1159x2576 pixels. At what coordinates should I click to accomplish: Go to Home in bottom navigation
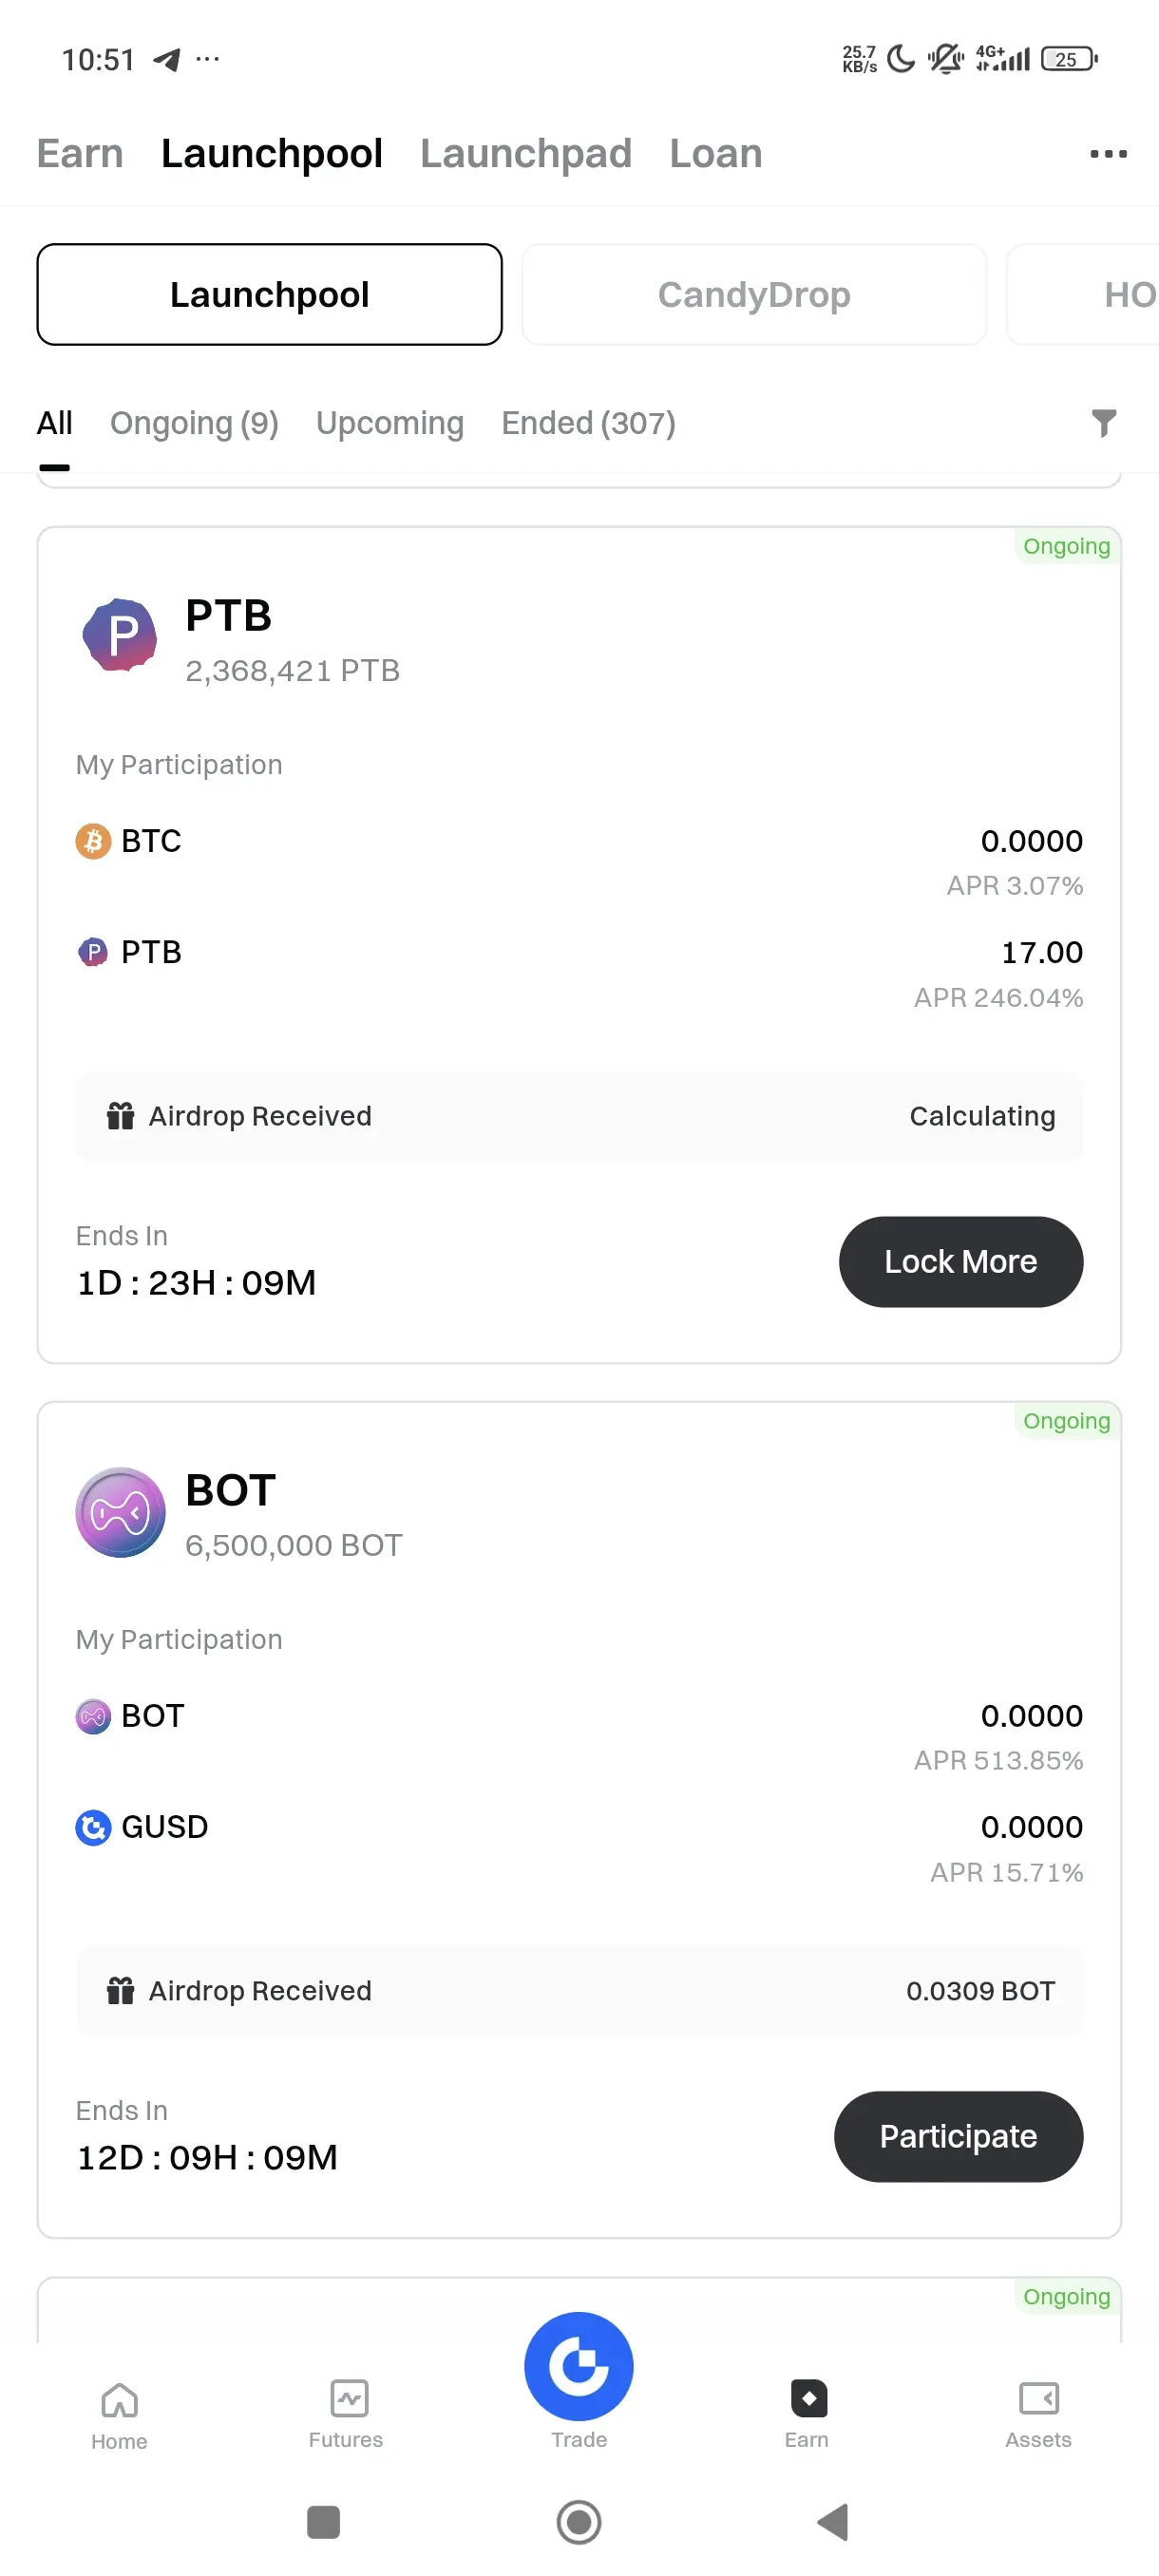coord(119,2415)
